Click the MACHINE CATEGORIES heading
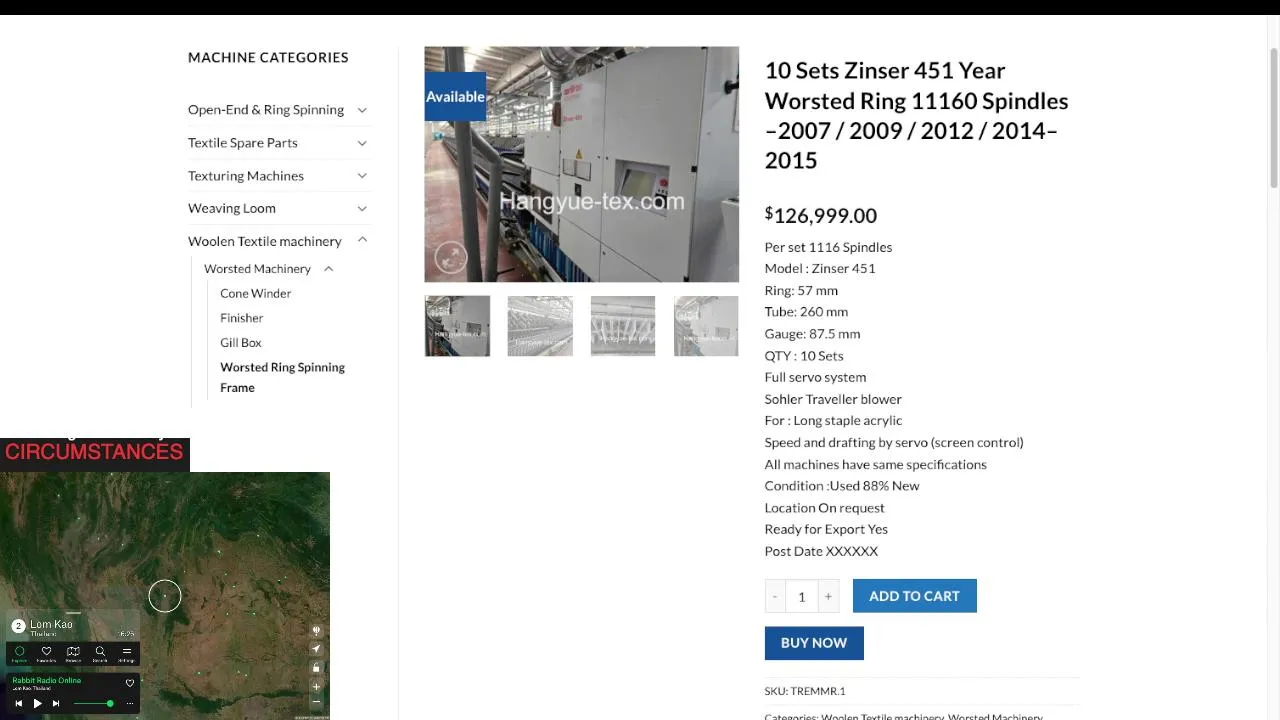The height and width of the screenshot is (720, 1280). click(268, 57)
